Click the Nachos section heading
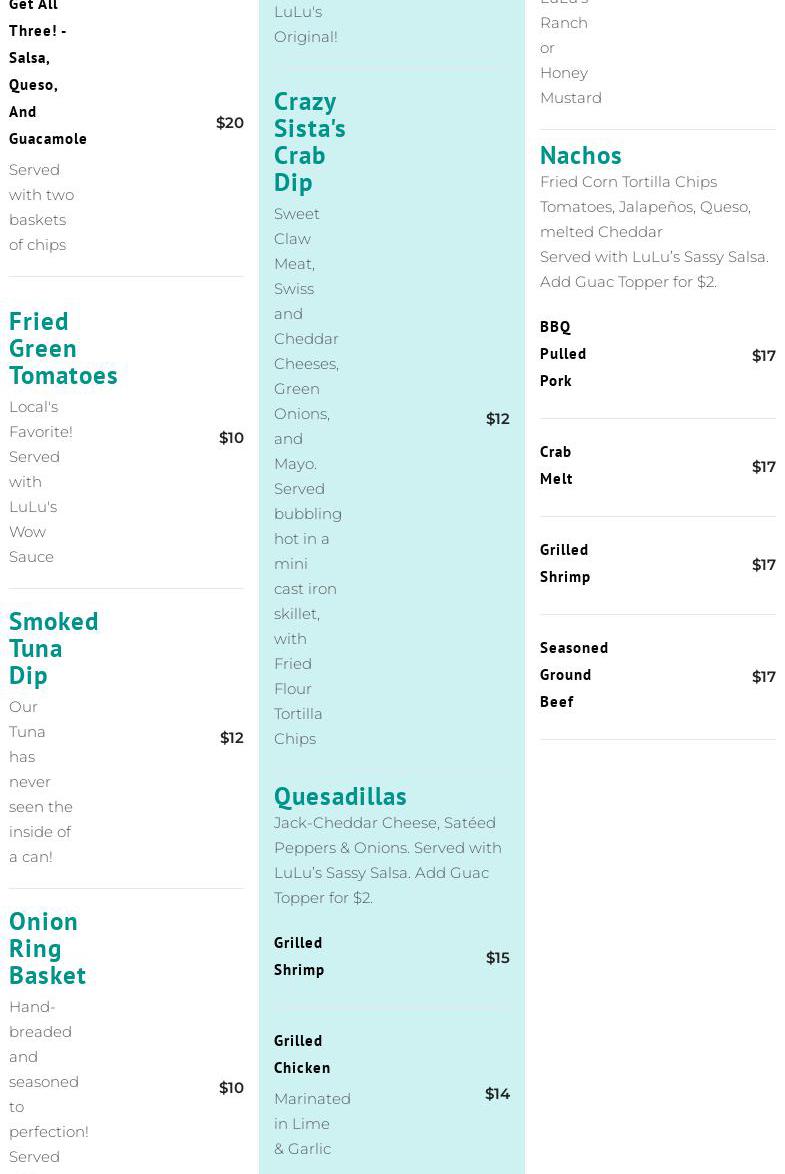The height and width of the screenshot is (1174, 785). (580, 155)
